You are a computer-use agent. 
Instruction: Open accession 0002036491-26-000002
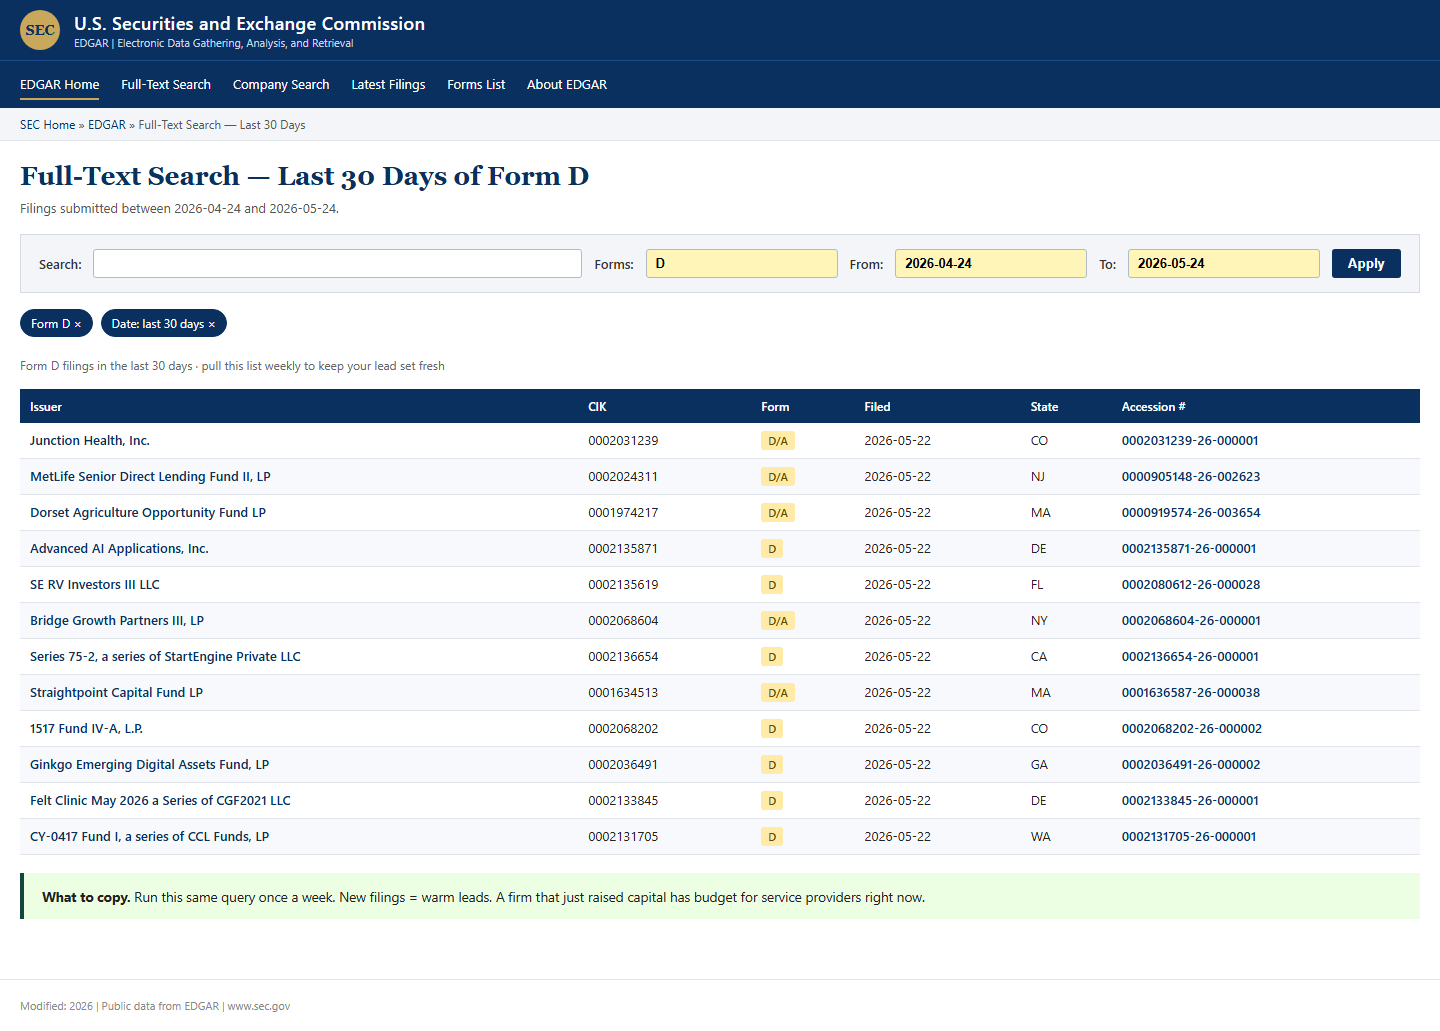click(x=1191, y=765)
